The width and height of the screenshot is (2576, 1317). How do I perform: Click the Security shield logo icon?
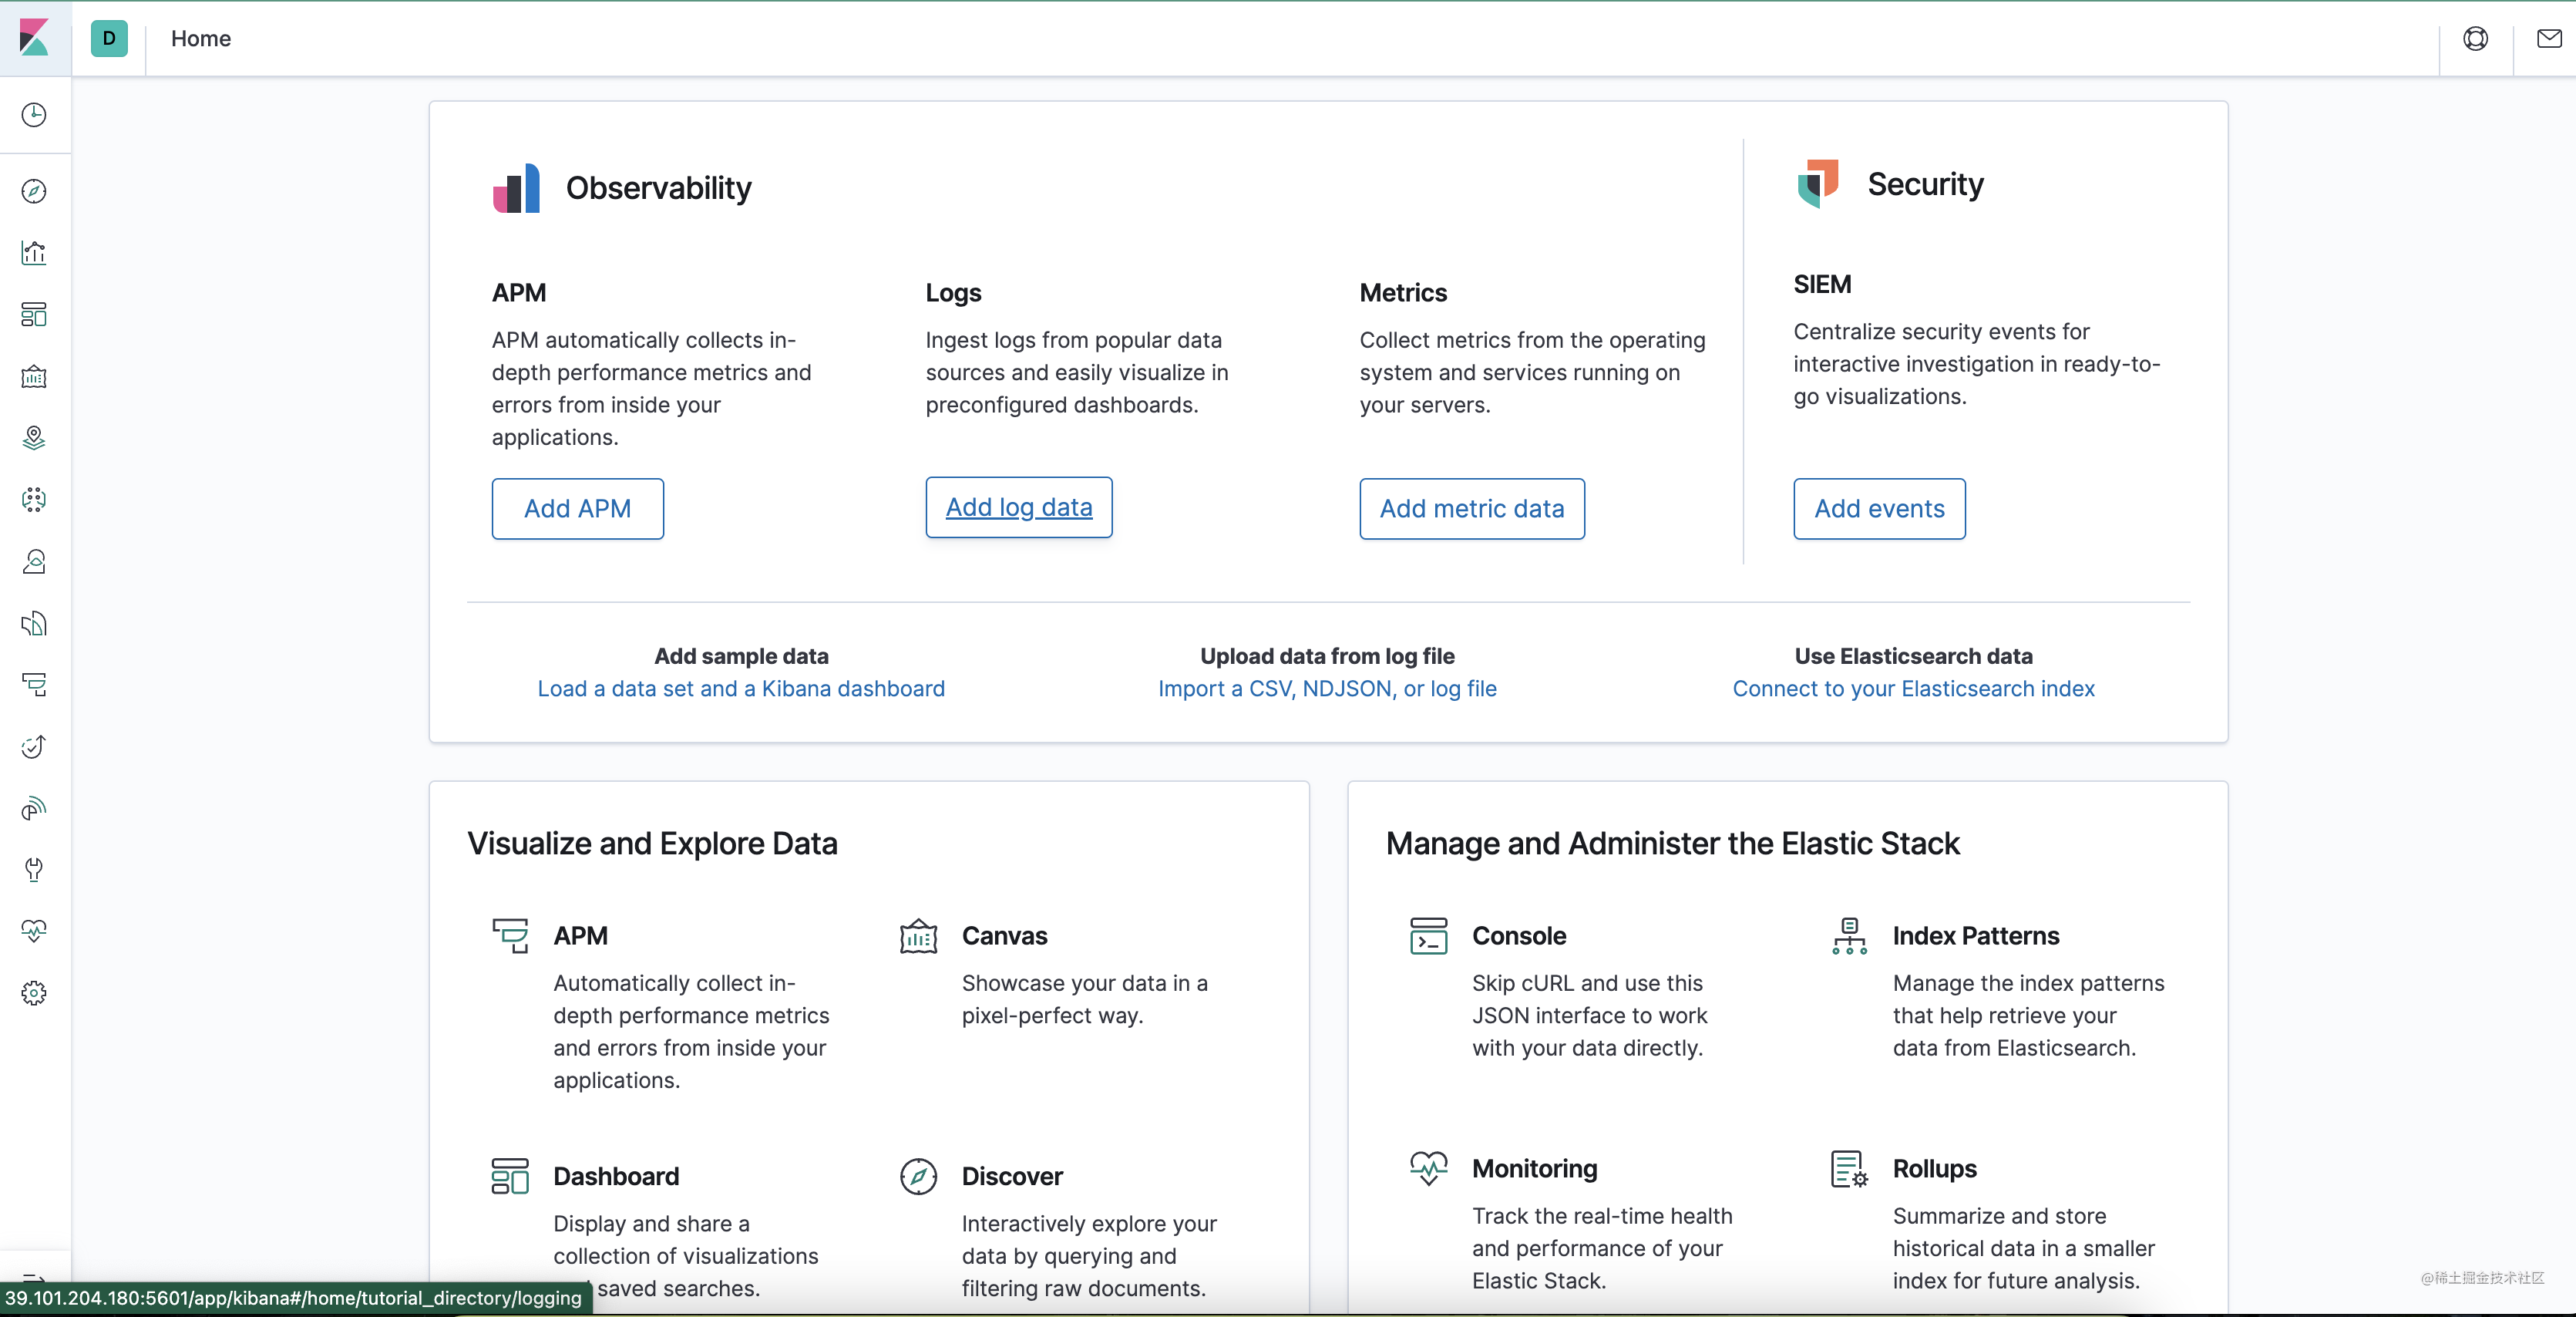pos(1818,183)
